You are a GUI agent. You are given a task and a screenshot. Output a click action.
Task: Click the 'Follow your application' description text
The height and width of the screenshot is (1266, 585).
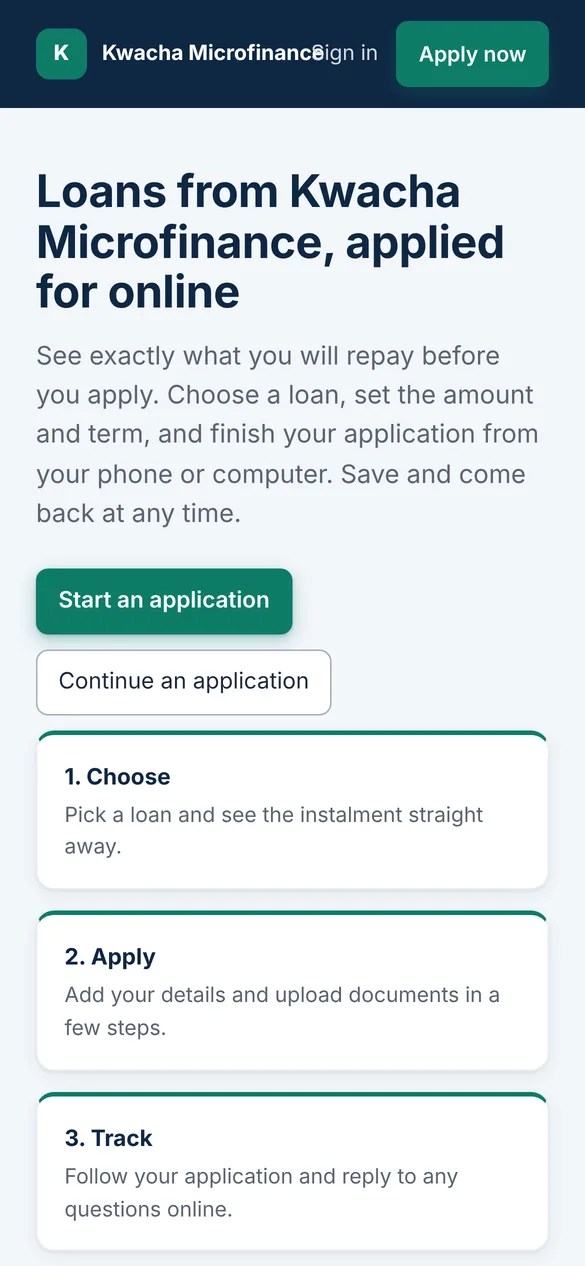[x=262, y=1192]
